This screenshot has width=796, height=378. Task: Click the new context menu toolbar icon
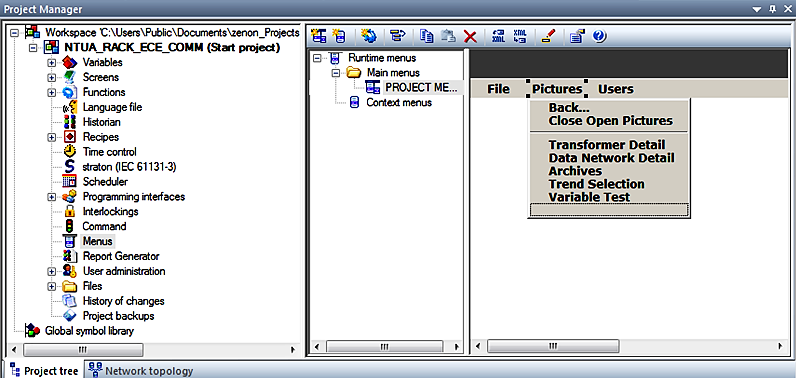point(339,36)
